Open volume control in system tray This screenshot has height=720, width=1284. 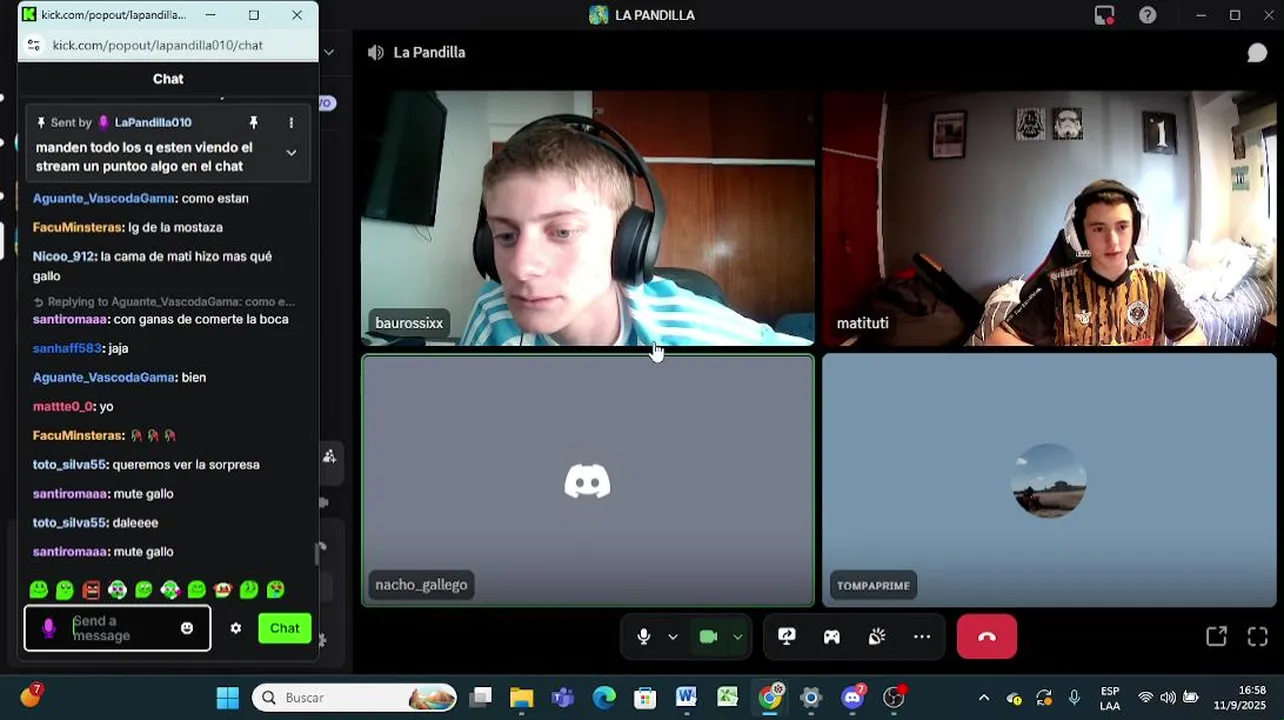1168,698
